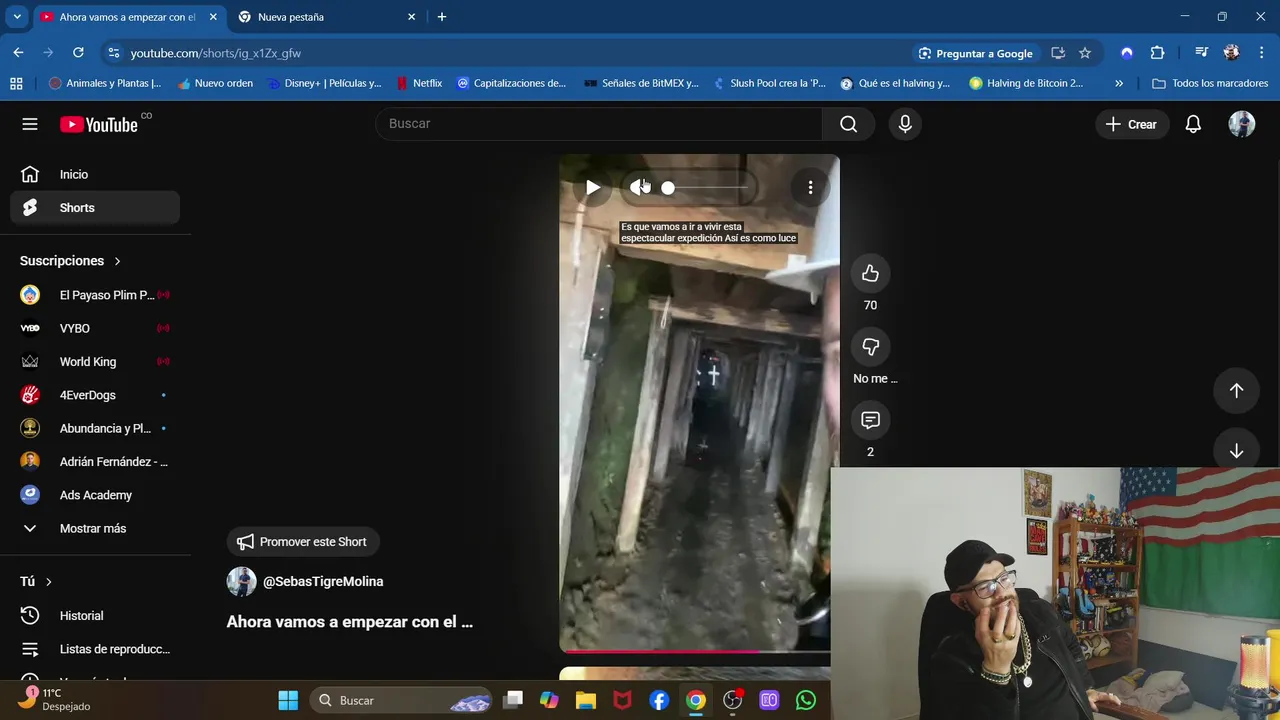Click the search magnifier button on YouTube
This screenshot has width=1280, height=720.
click(848, 124)
